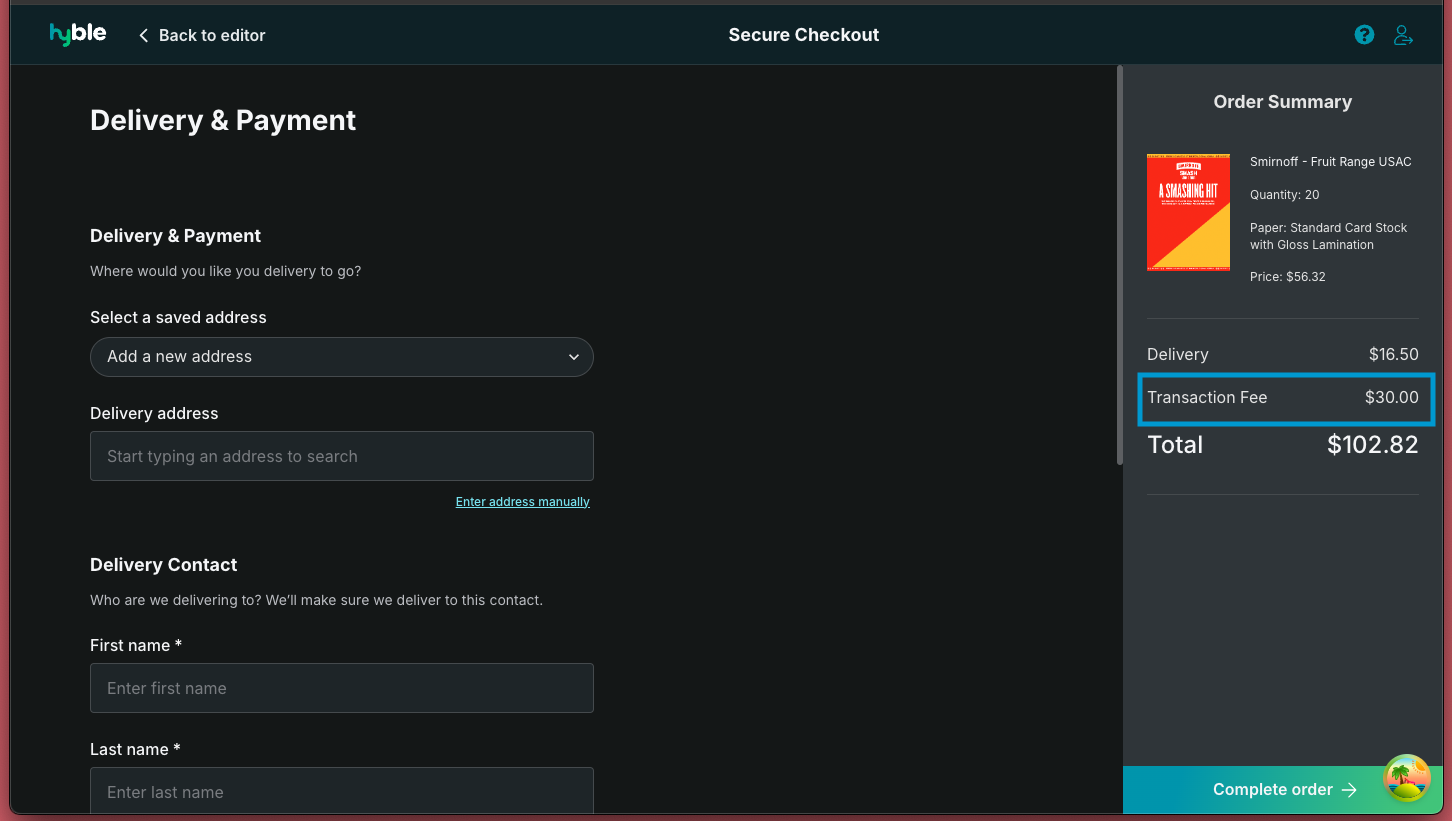Screen dimensions: 1452x821
Task: Click the Delivery price of $16.50
Action: click(x=1392, y=354)
